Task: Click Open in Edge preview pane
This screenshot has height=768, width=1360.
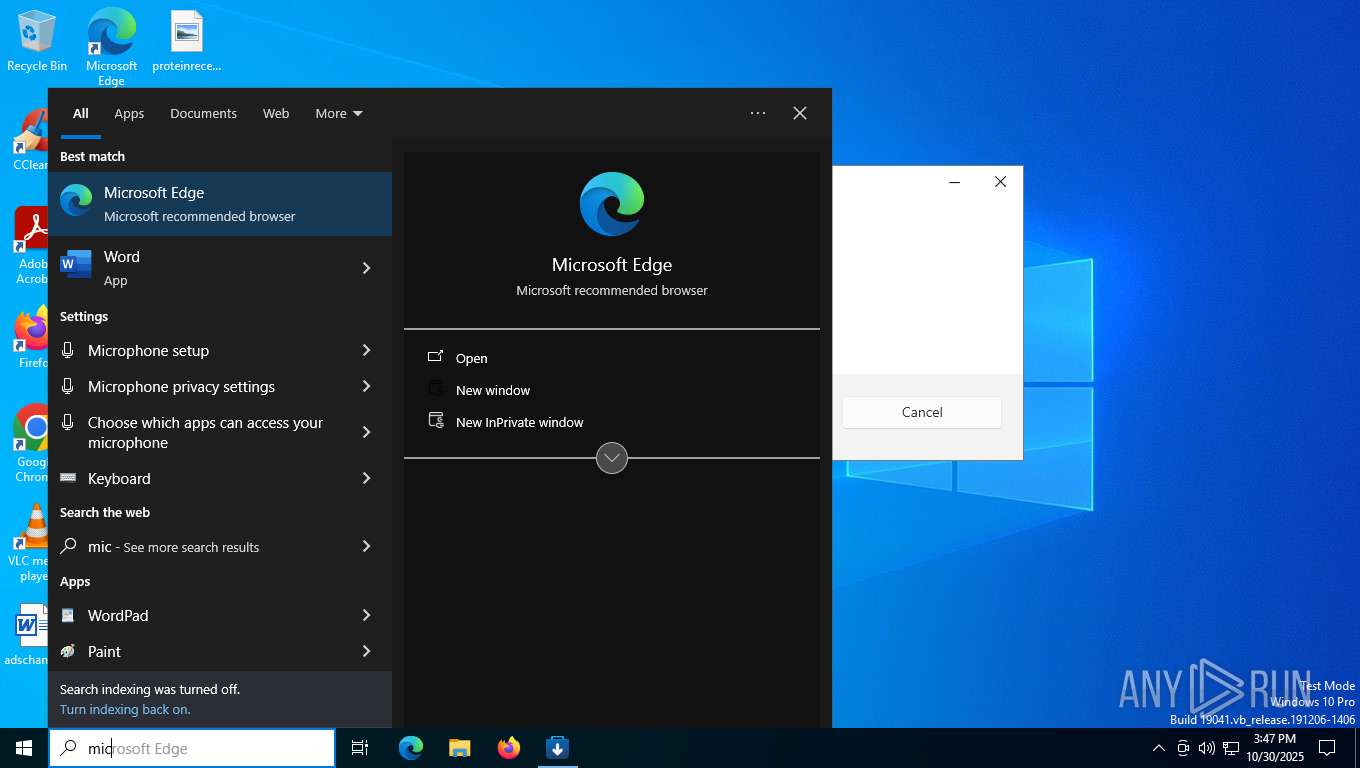Action: [472, 358]
